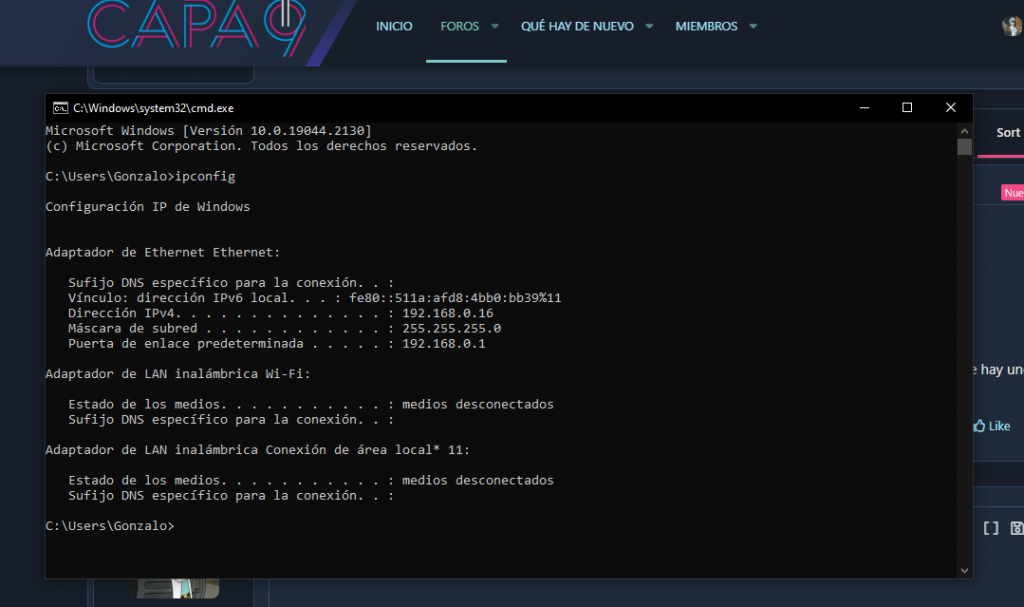
Task: Click 'Adaptador de LAN inalámbrica Wi-Fi:' heading
Action: [x=178, y=374]
